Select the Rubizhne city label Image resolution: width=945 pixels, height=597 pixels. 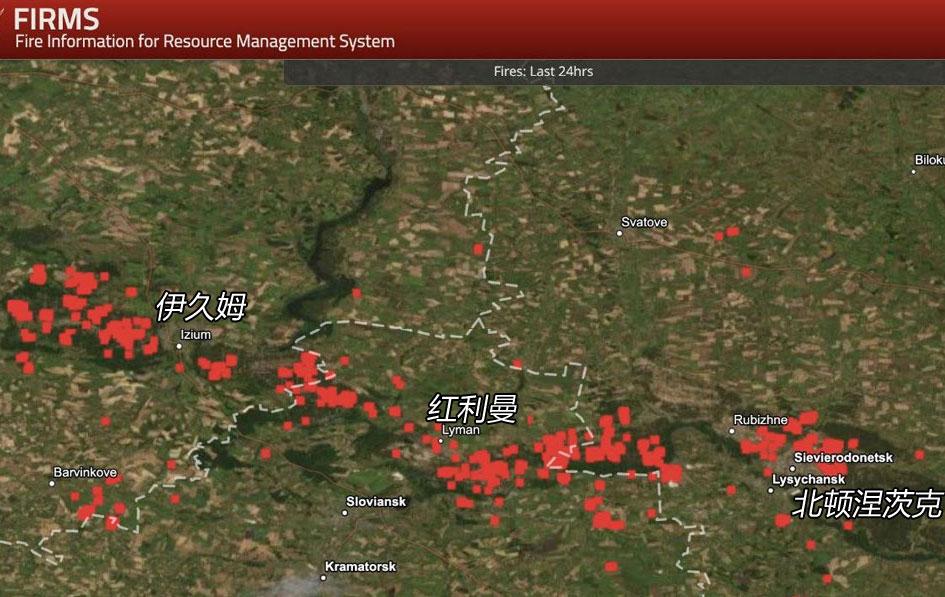click(x=760, y=419)
